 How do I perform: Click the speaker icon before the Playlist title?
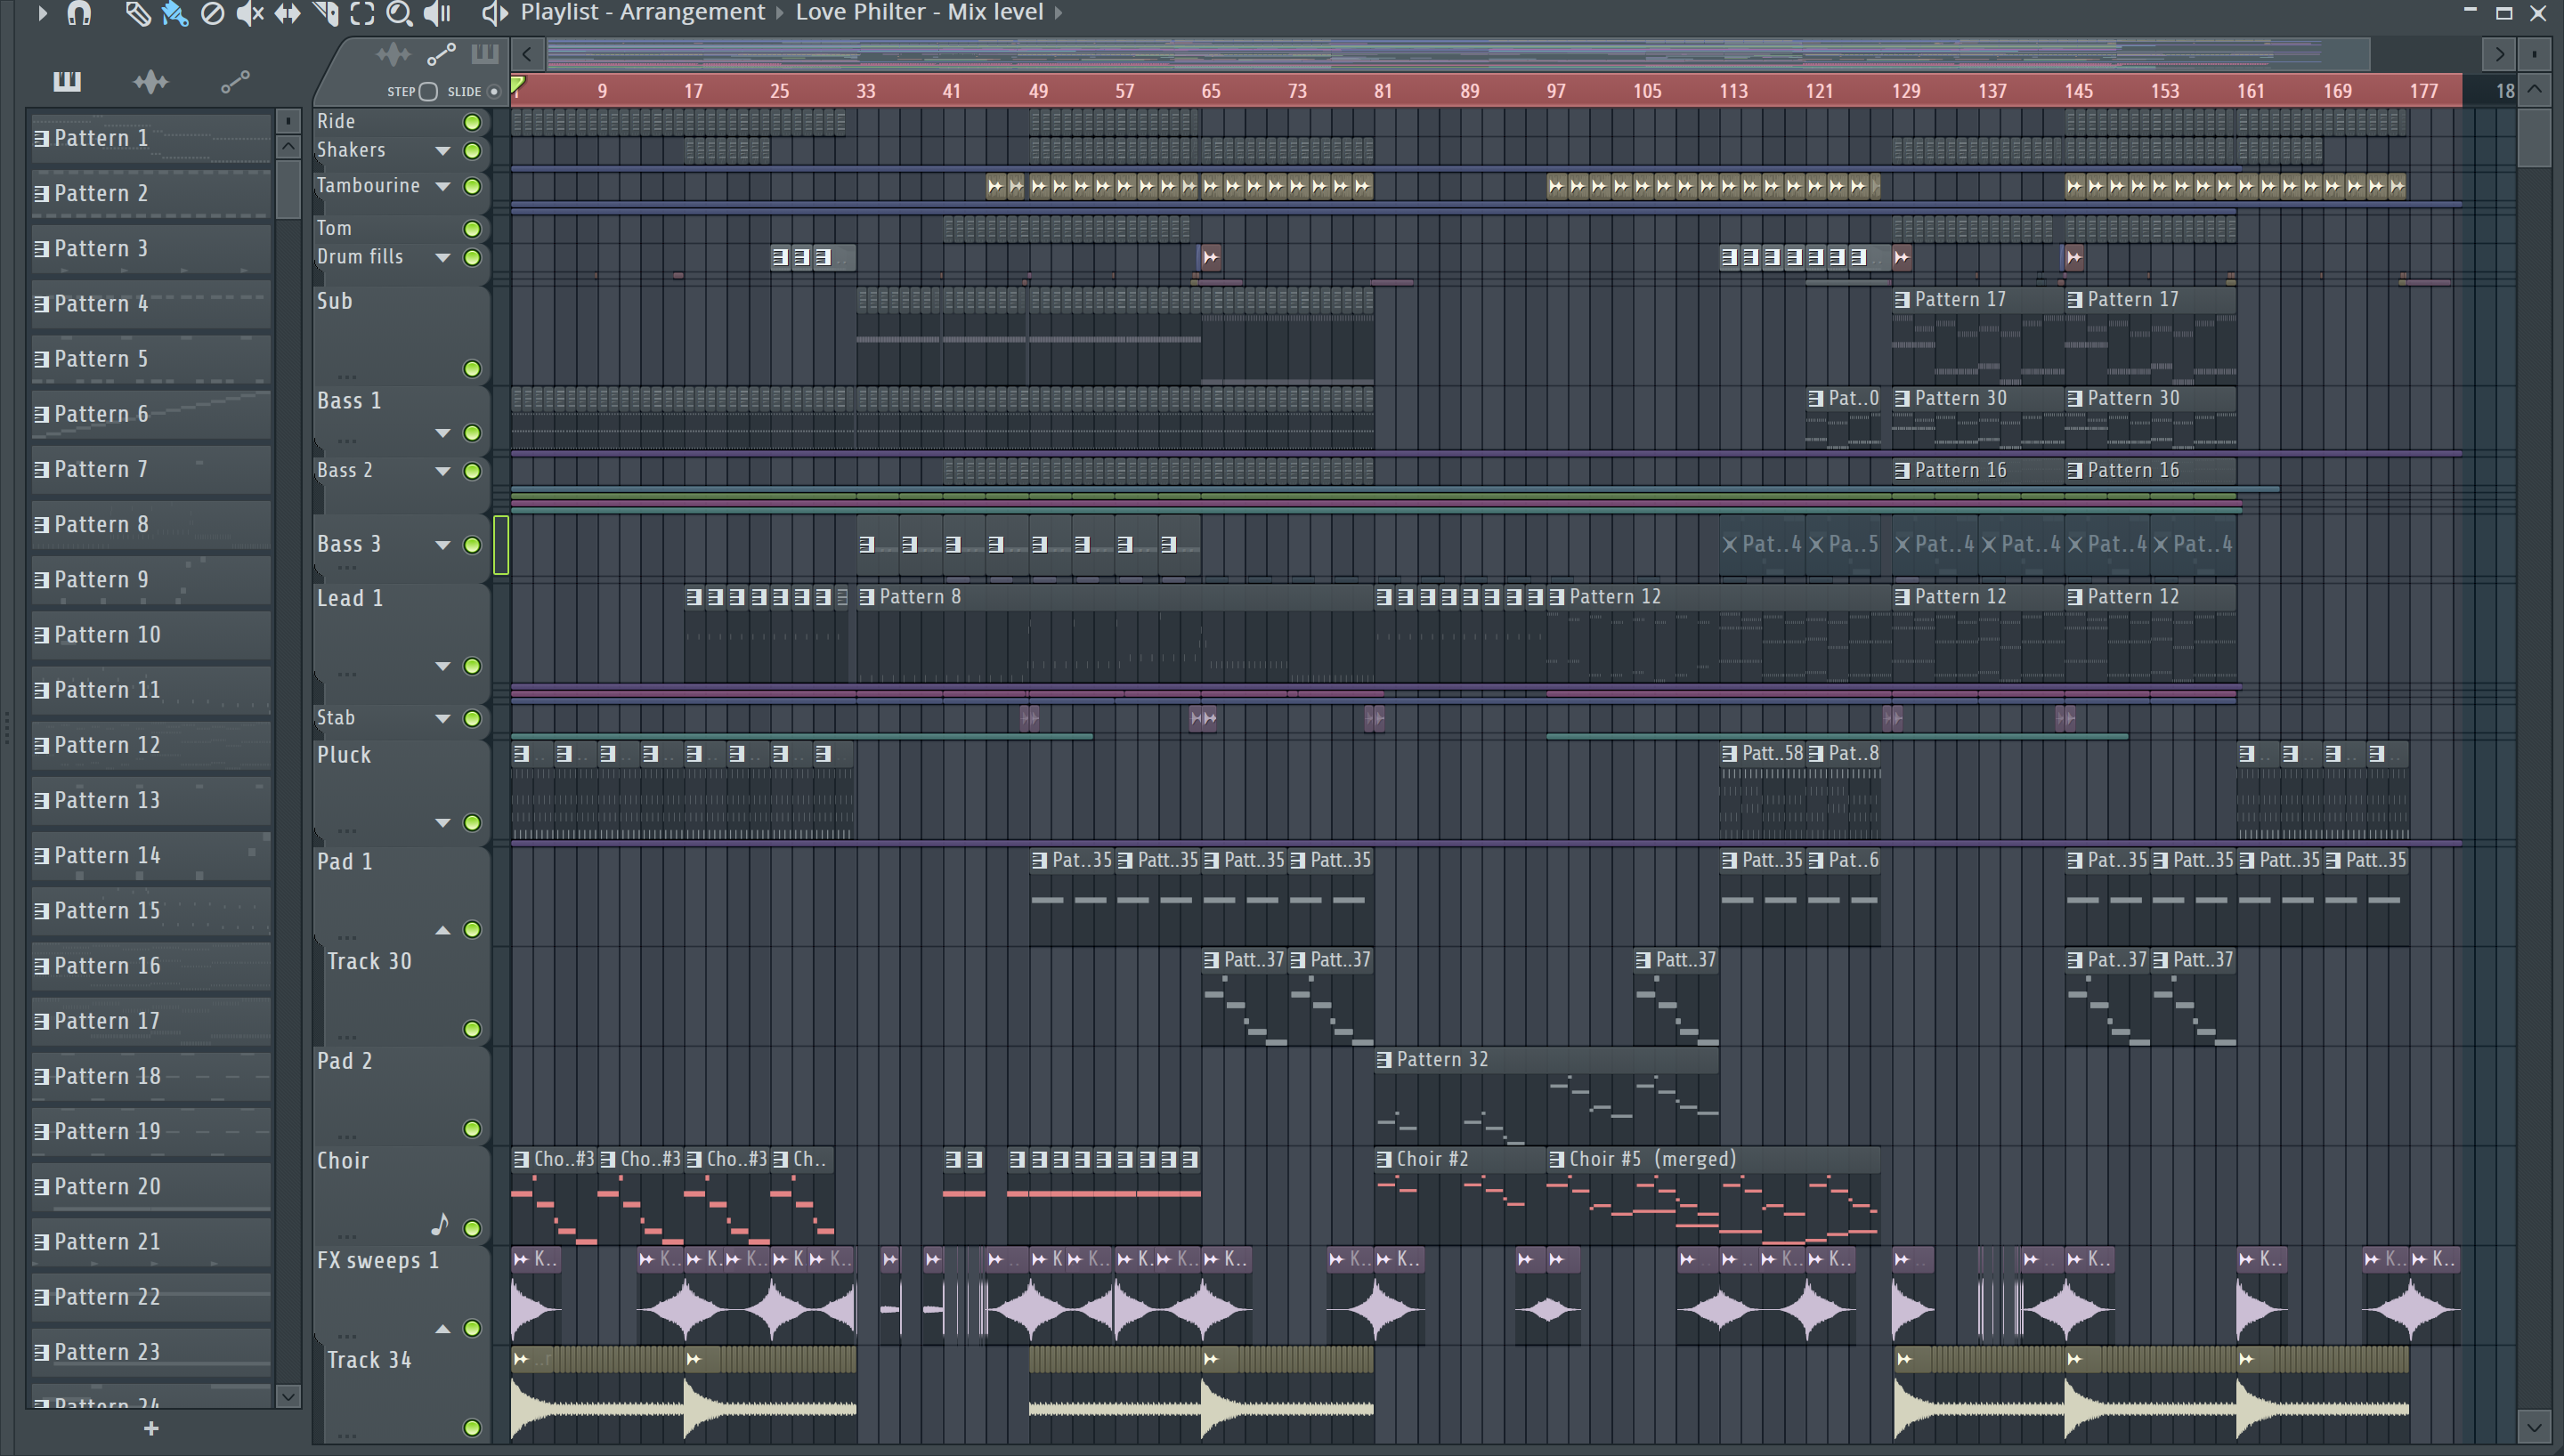(494, 13)
